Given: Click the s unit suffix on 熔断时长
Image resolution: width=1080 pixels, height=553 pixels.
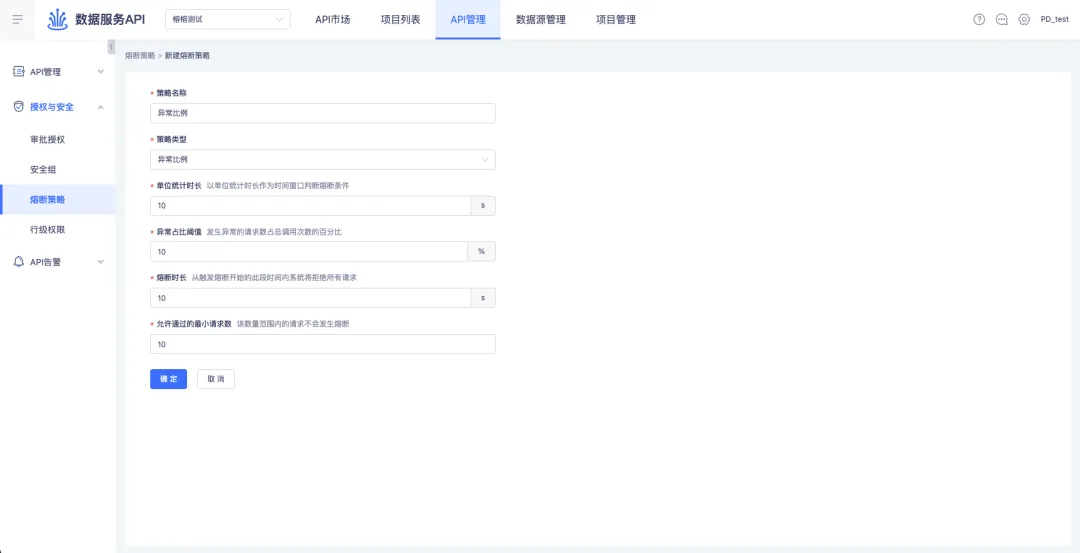Looking at the screenshot, I should 483,298.
